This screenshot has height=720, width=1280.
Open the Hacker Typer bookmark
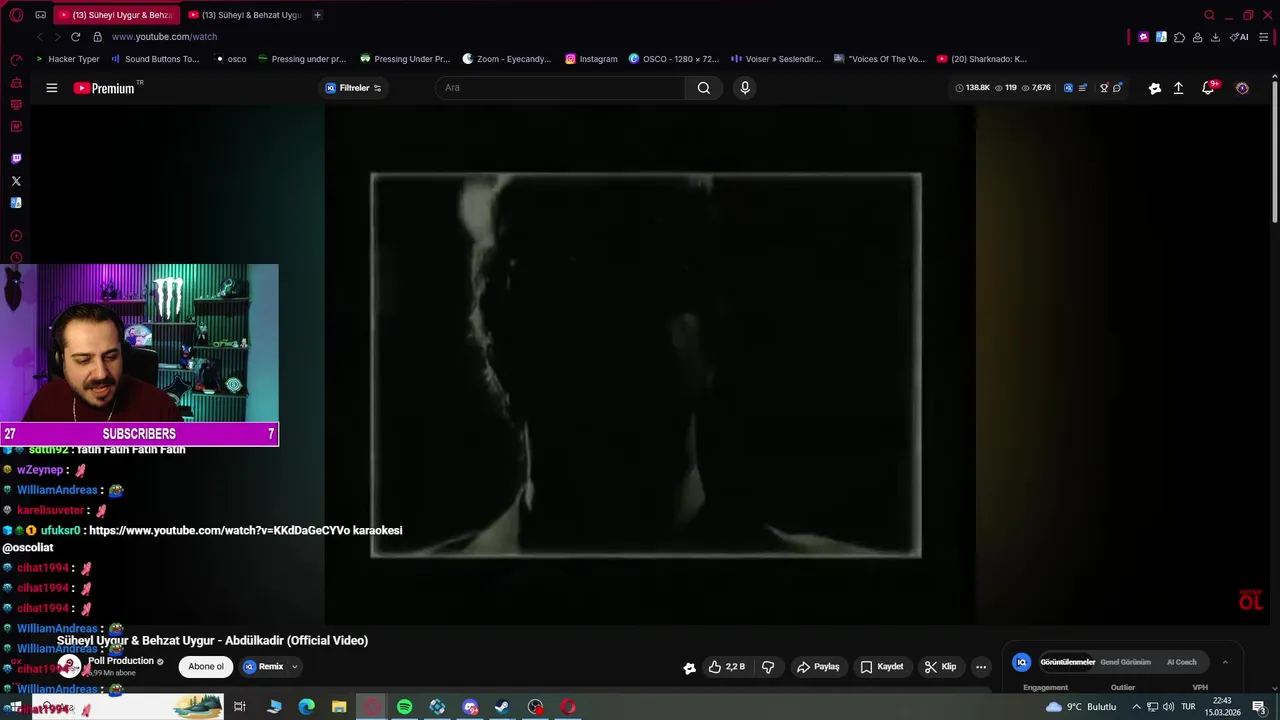67,59
